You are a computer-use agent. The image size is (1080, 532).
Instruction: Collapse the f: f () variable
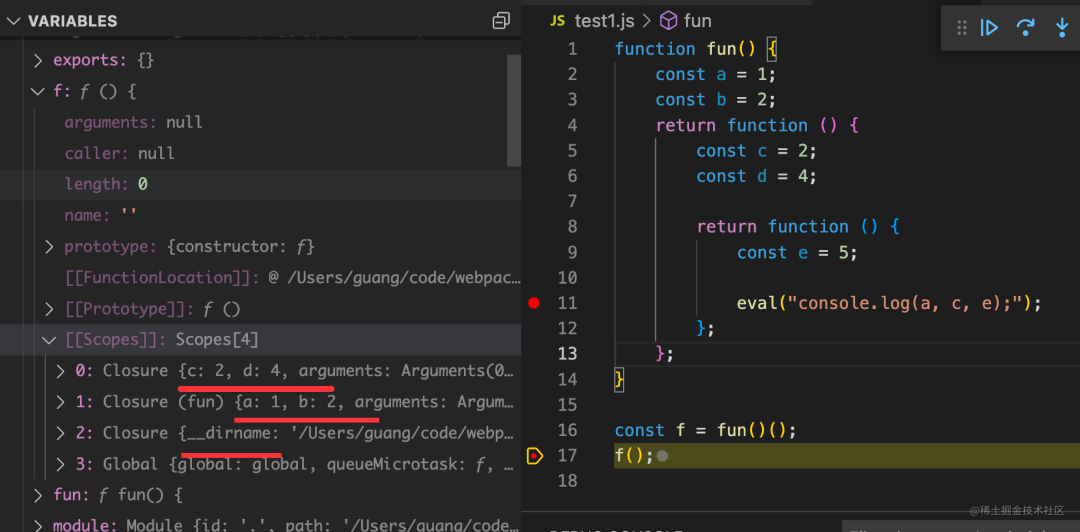coord(38,91)
